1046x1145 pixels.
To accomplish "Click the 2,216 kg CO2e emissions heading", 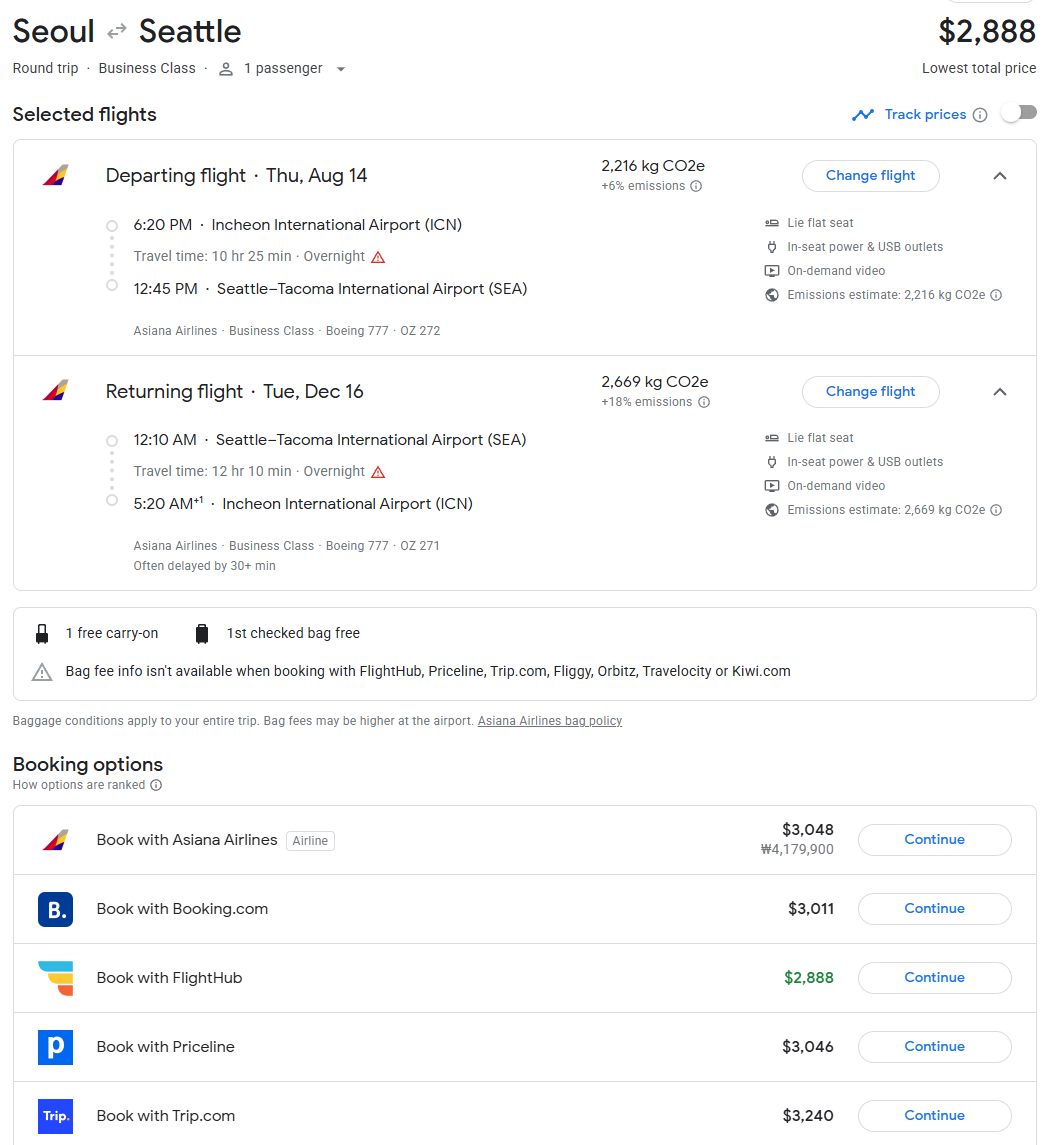I will [653, 166].
